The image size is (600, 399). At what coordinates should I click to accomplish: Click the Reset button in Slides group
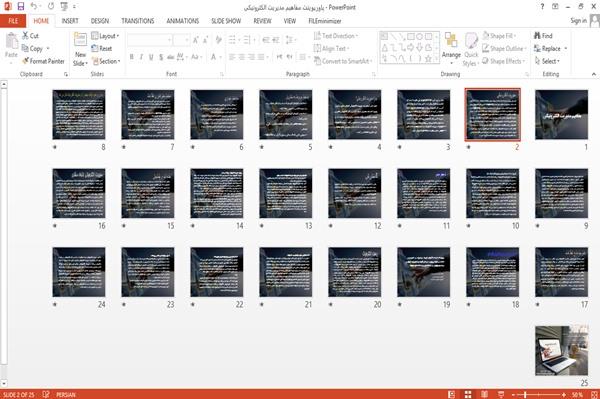102,49
